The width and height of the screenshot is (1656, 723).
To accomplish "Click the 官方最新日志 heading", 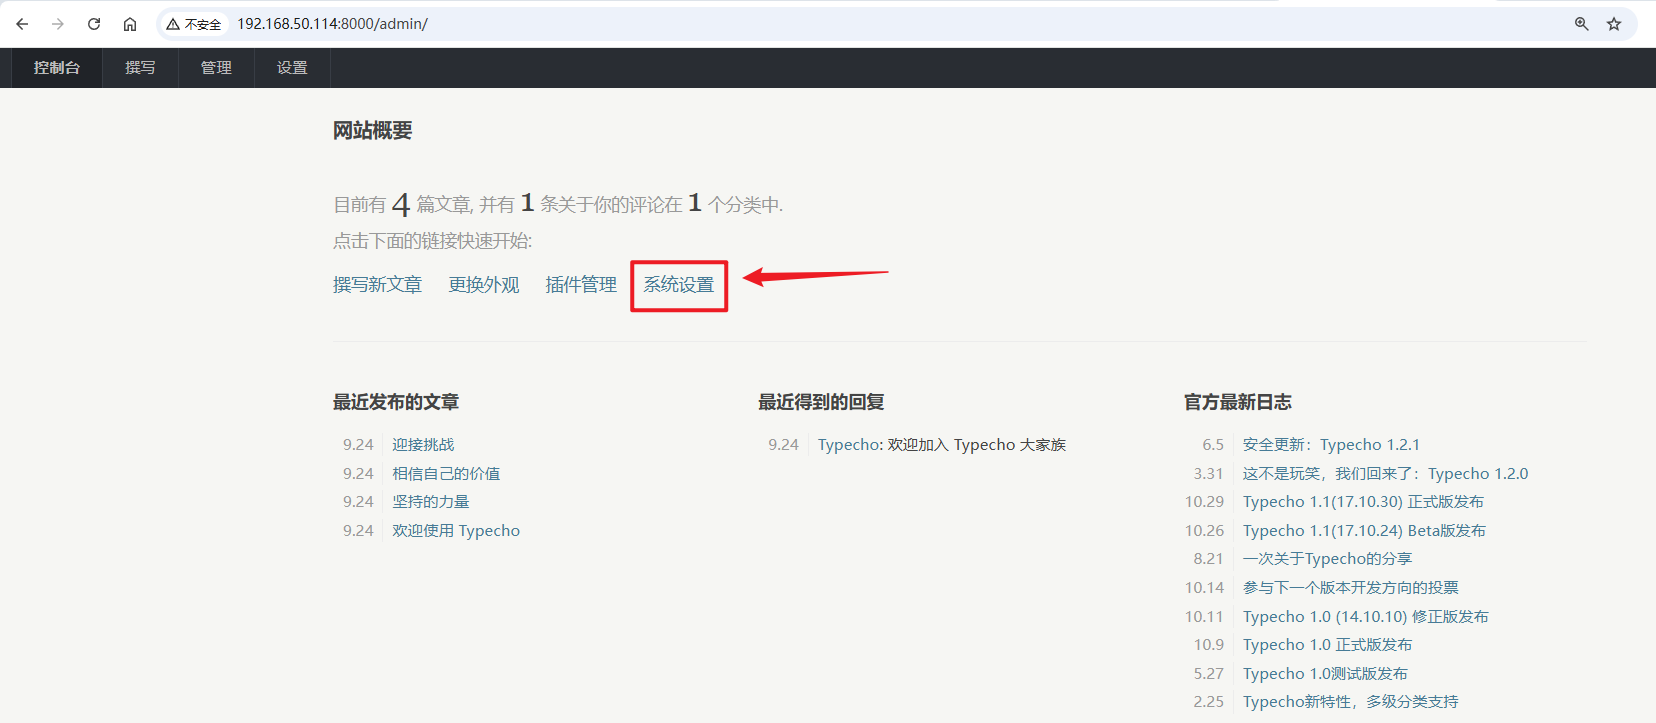I will pyautogui.click(x=1238, y=402).
